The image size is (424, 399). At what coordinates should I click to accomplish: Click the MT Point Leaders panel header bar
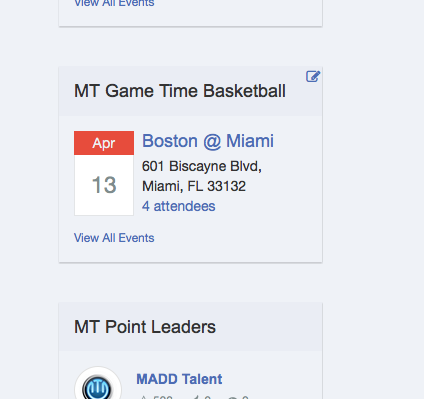pos(191,327)
